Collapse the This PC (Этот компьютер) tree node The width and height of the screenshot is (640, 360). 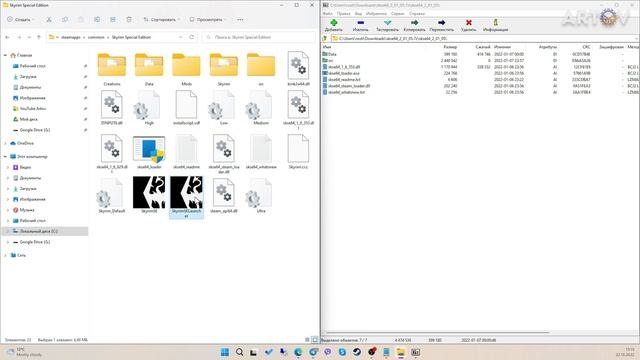tap(5, 156)
